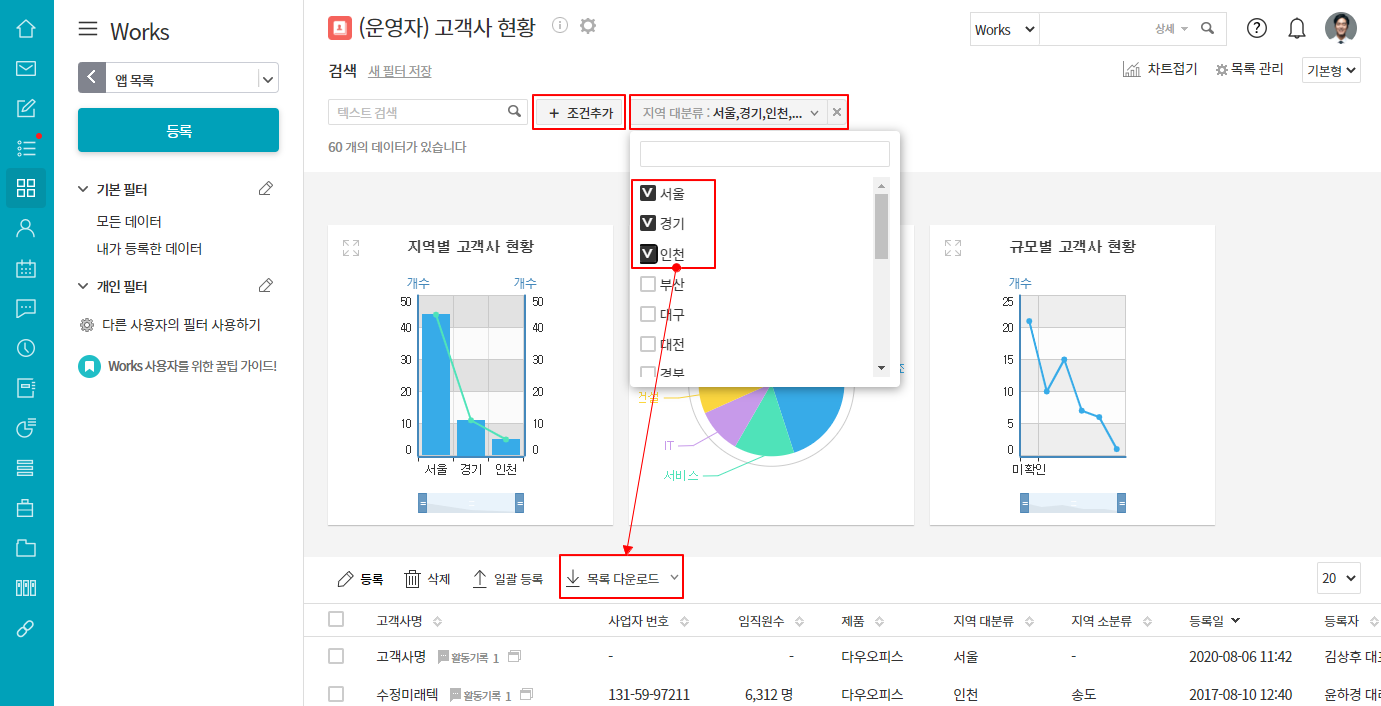This screenshot has width=1381, height=706.
Task: Click the 텍스트 검색 input field
Action: tap(420, 112)
